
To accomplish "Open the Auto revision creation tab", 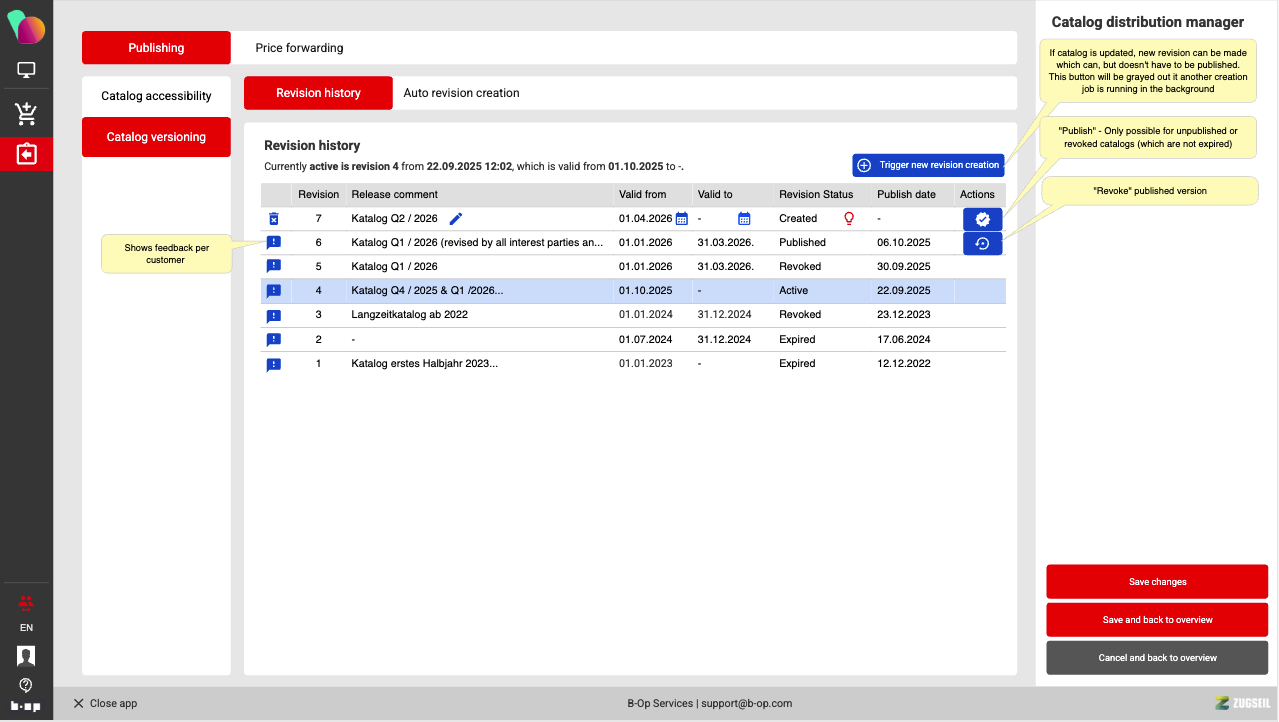I will (x=461, y=93).
